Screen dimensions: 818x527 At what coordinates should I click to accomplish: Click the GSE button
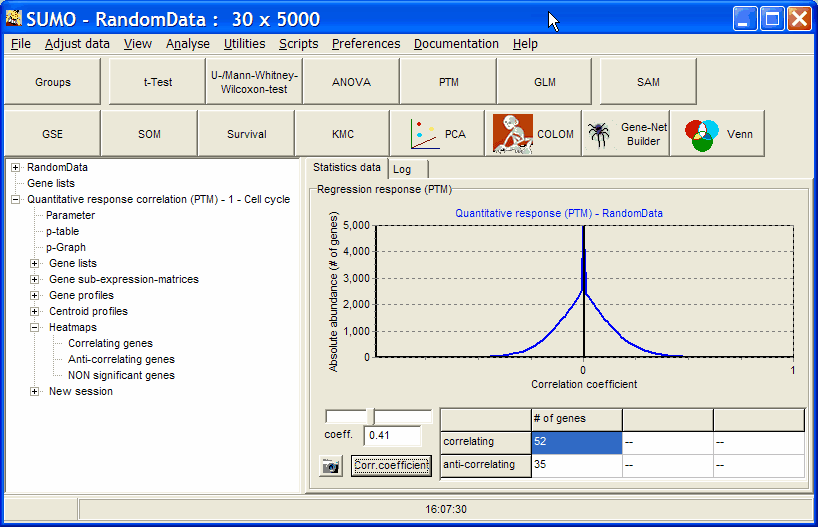52,134
